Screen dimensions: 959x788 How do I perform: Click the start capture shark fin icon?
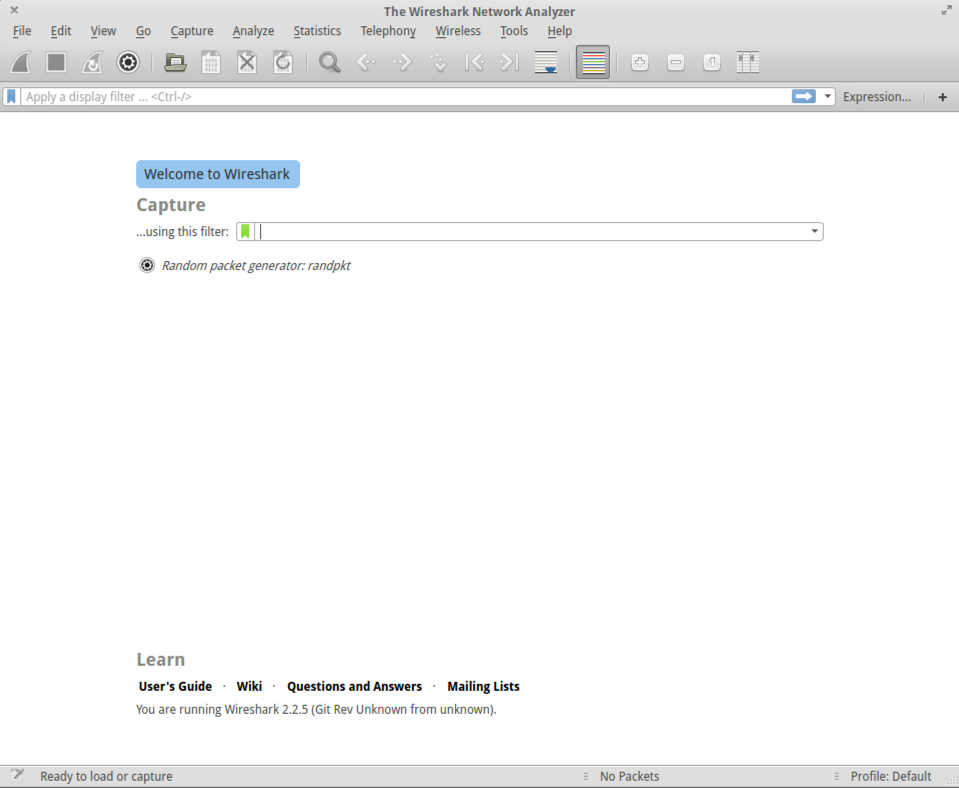(x=21, y=62)
